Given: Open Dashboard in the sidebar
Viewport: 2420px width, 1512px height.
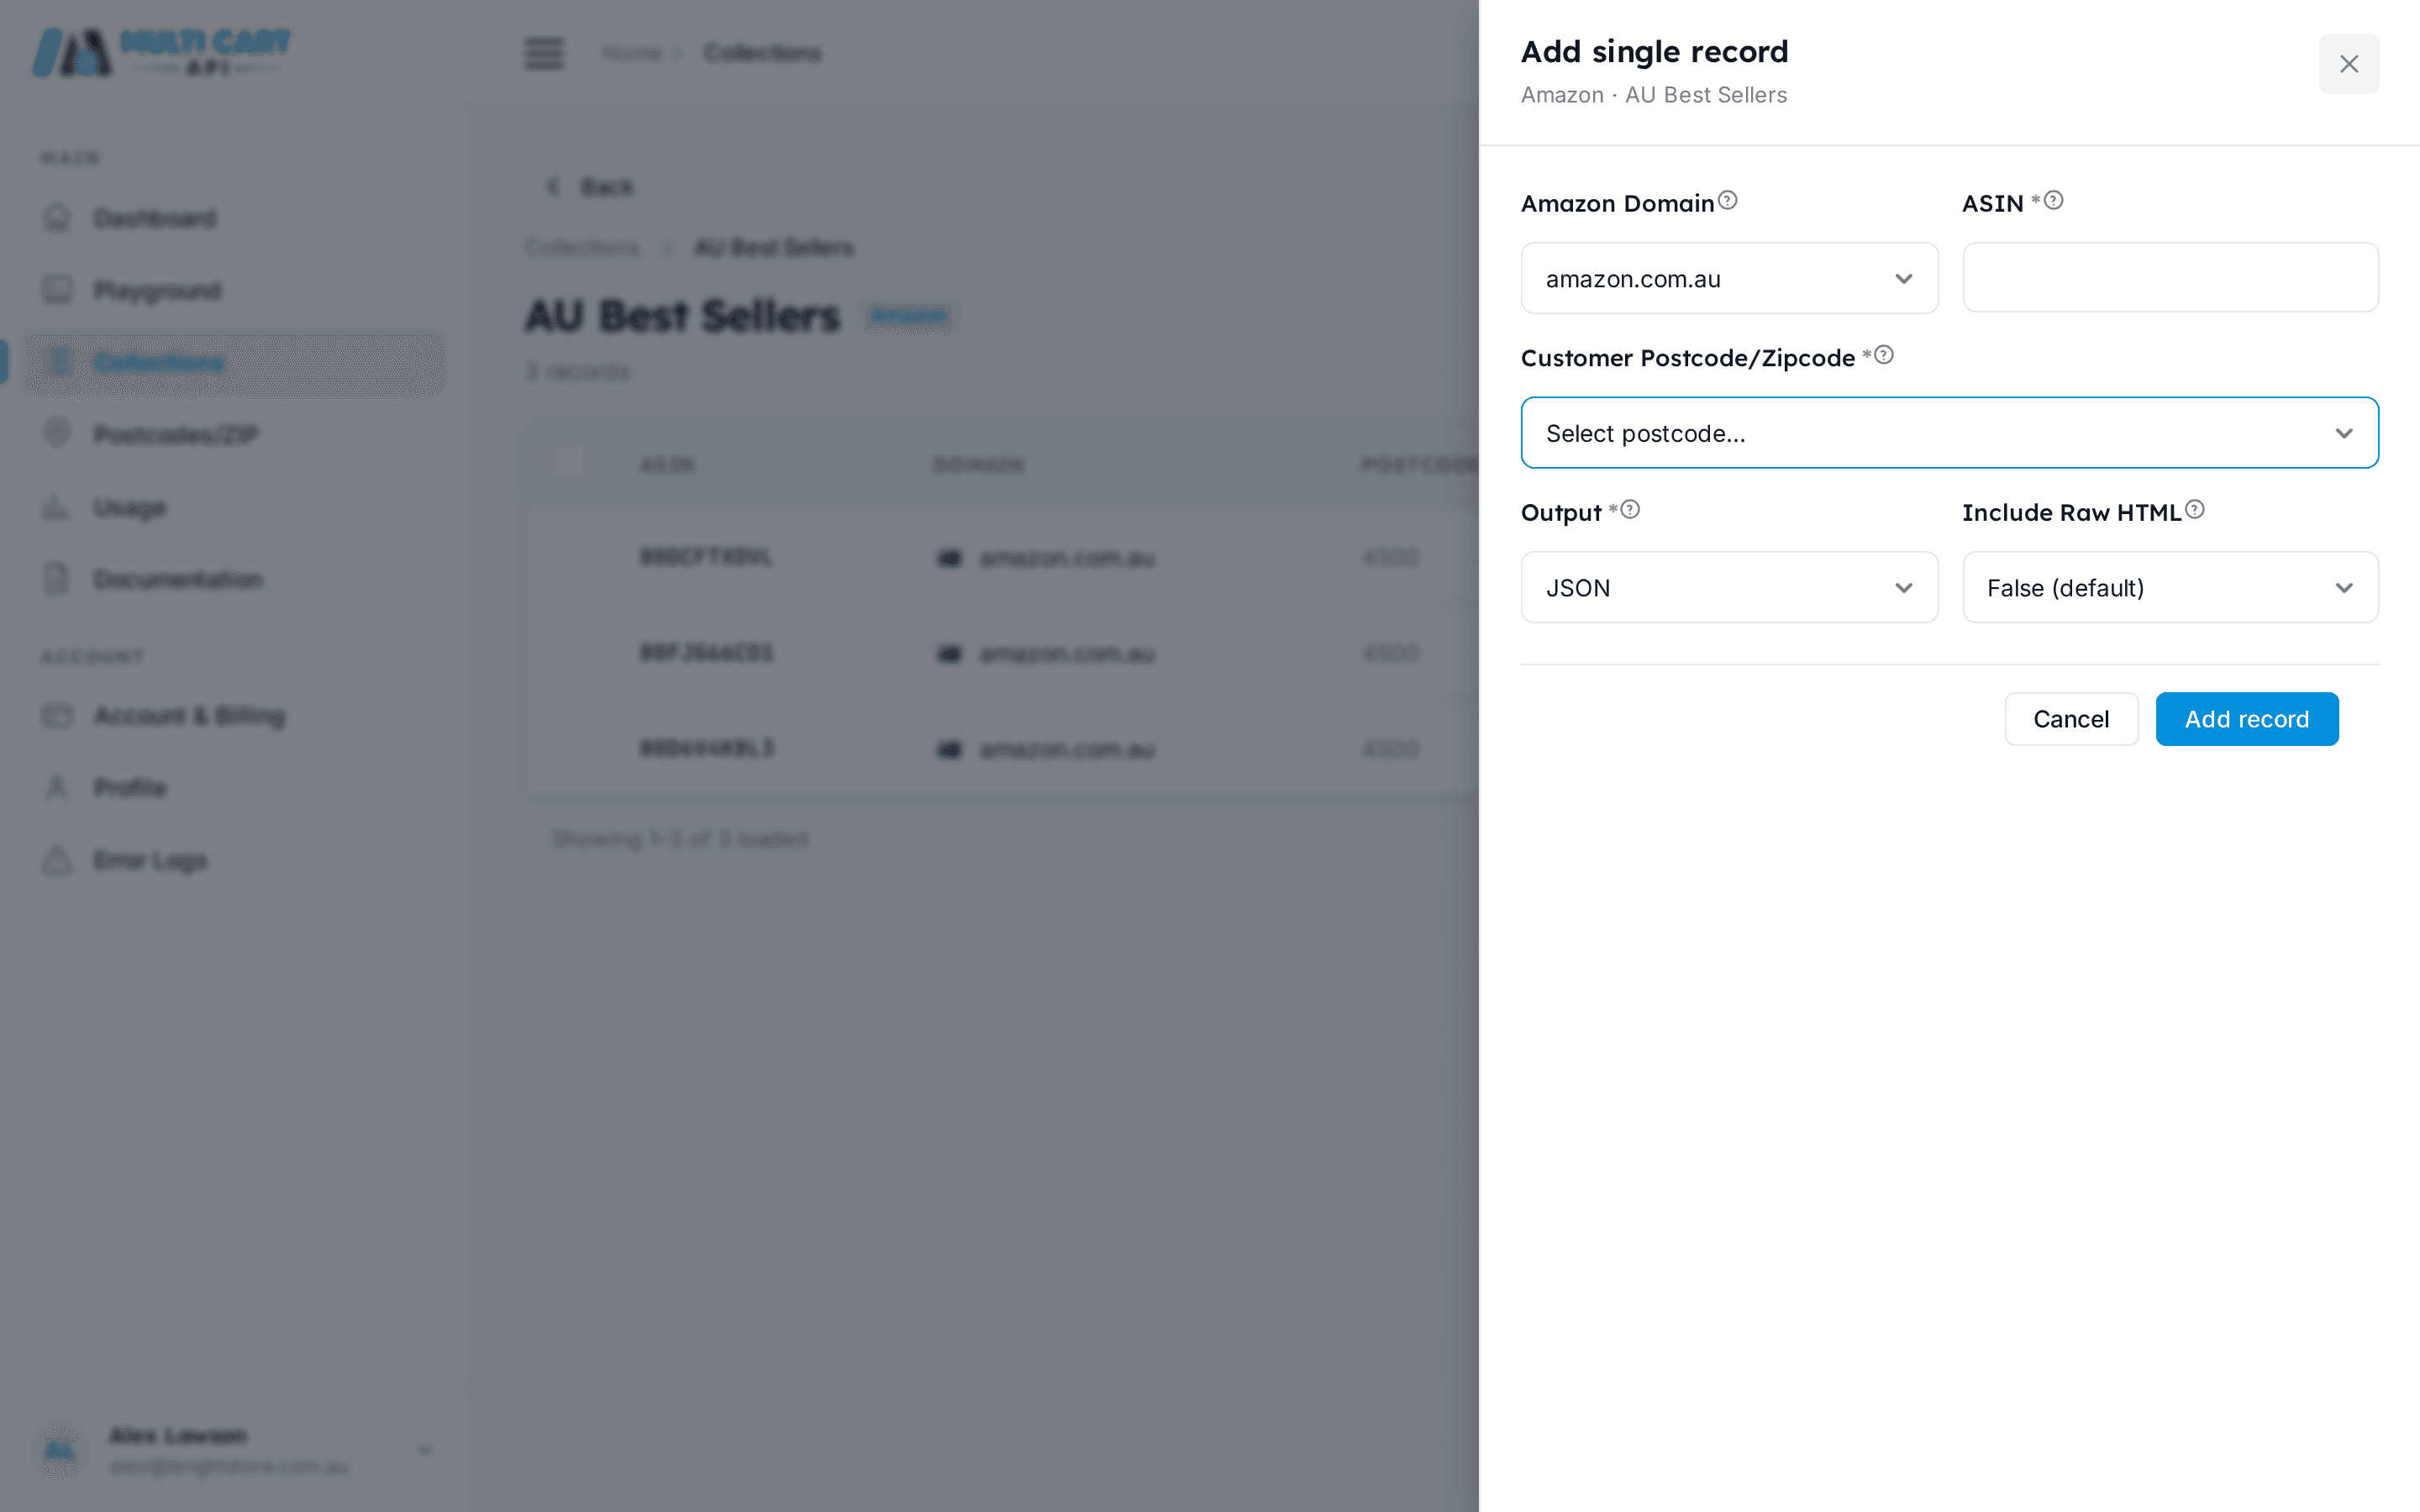Looking at the screenshot, I should pos(235,218).
